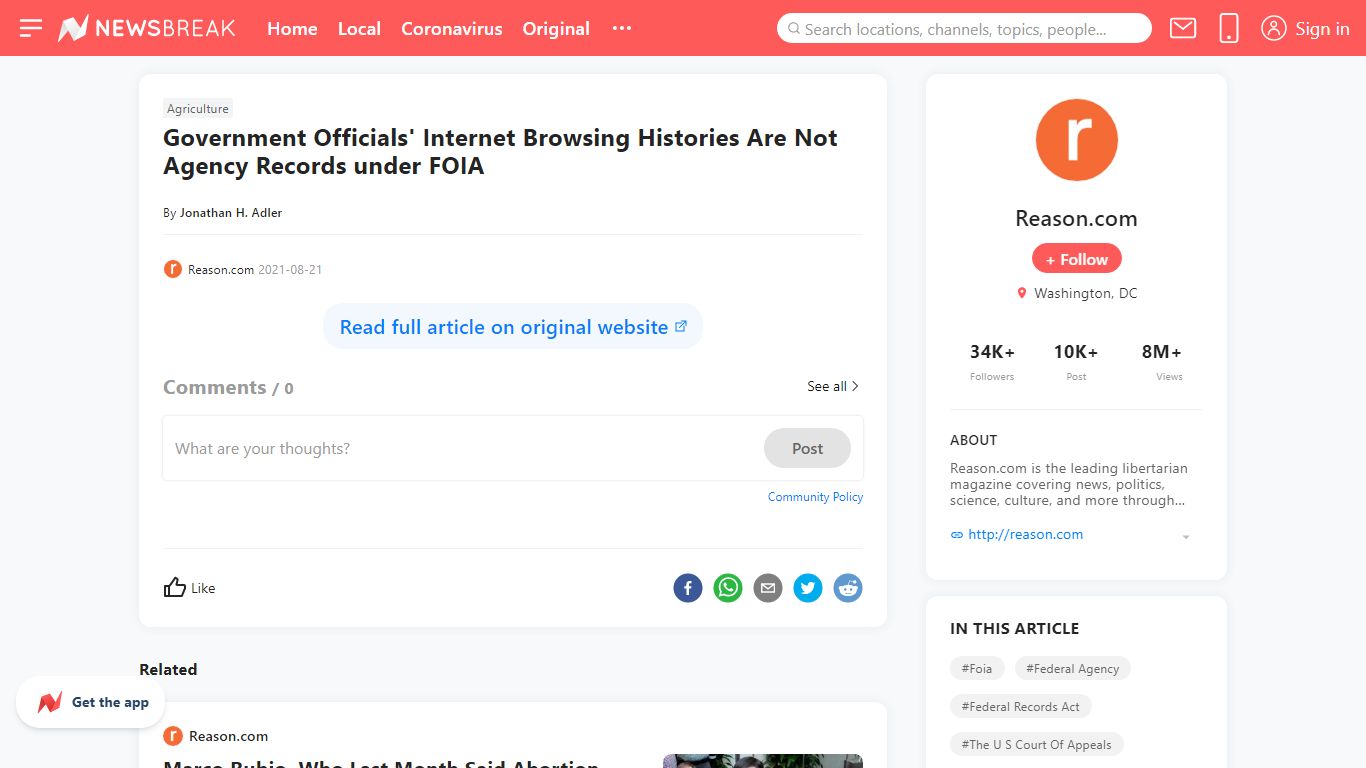Open the related article thumbnail image
Screen dimensions: 1366x768
point(763,761)
